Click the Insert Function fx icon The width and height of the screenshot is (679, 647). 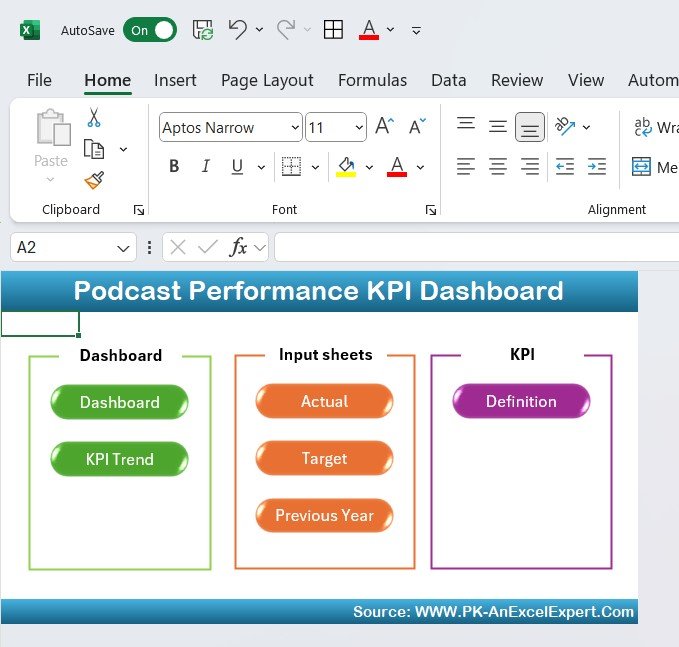(238, 247)
